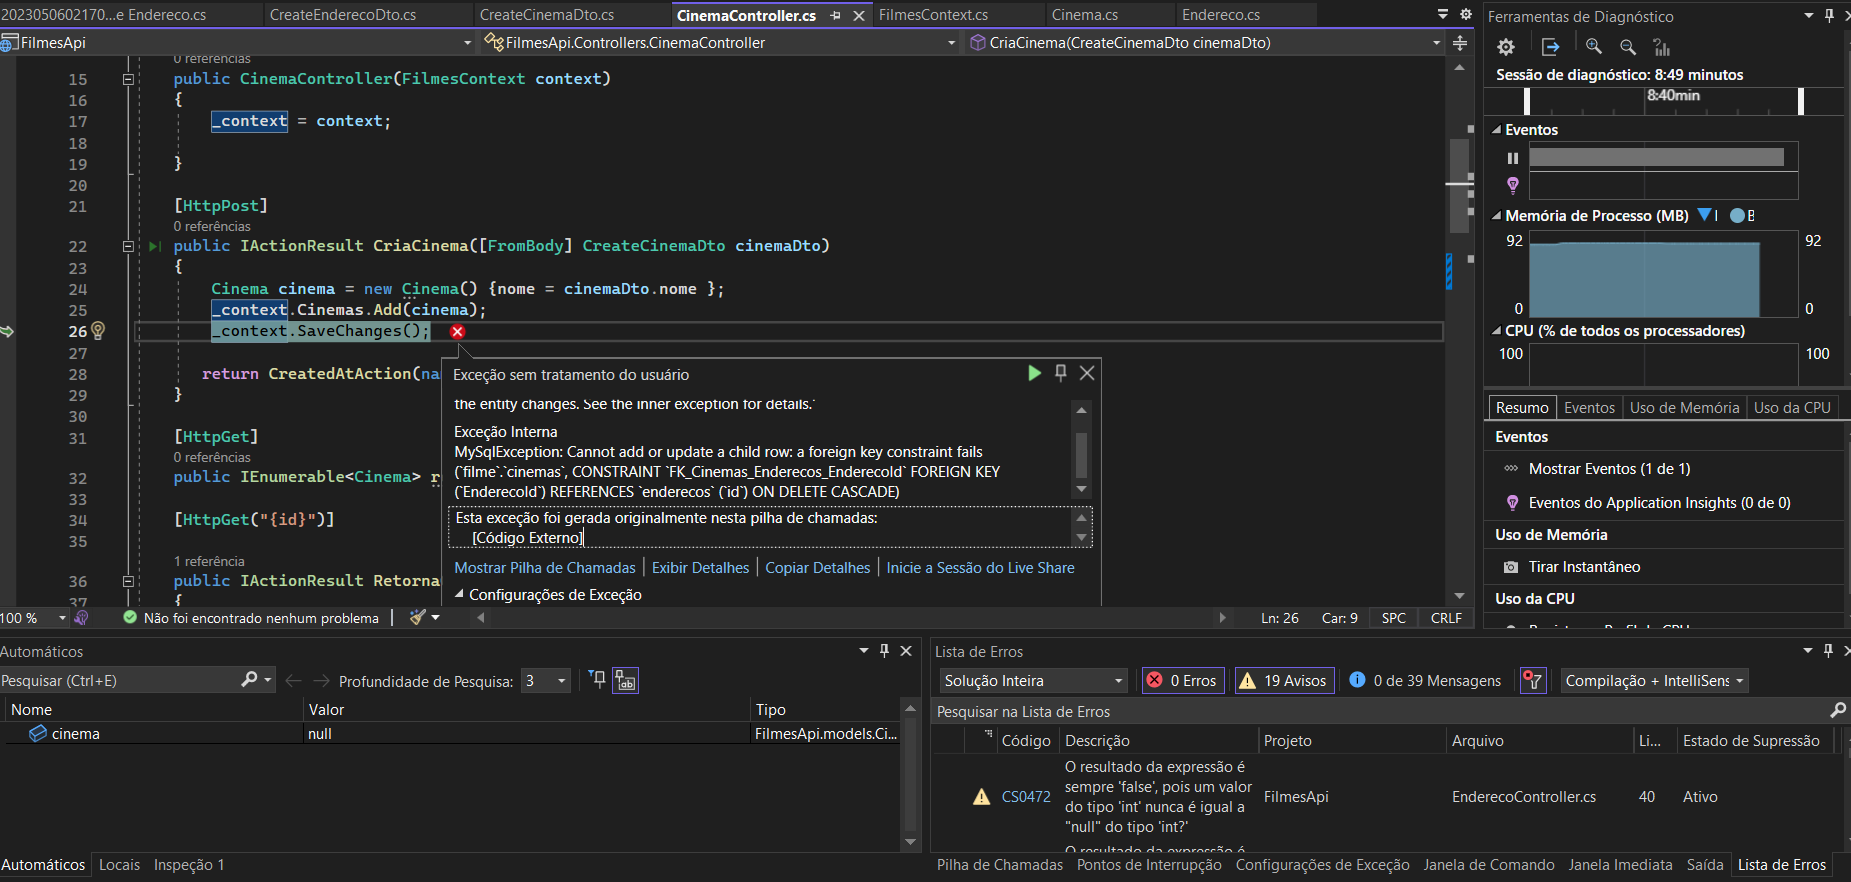Collapse the CriaCinema method at line 22
Image resolution: width=1851 pixels, height=882 pixels.
point(128,246)
